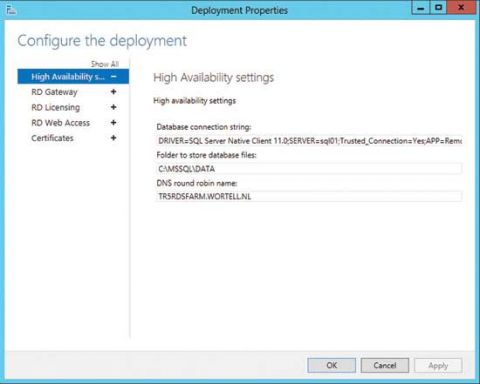
Task: Click the Folder to store database files field
Action: (309, 169)
